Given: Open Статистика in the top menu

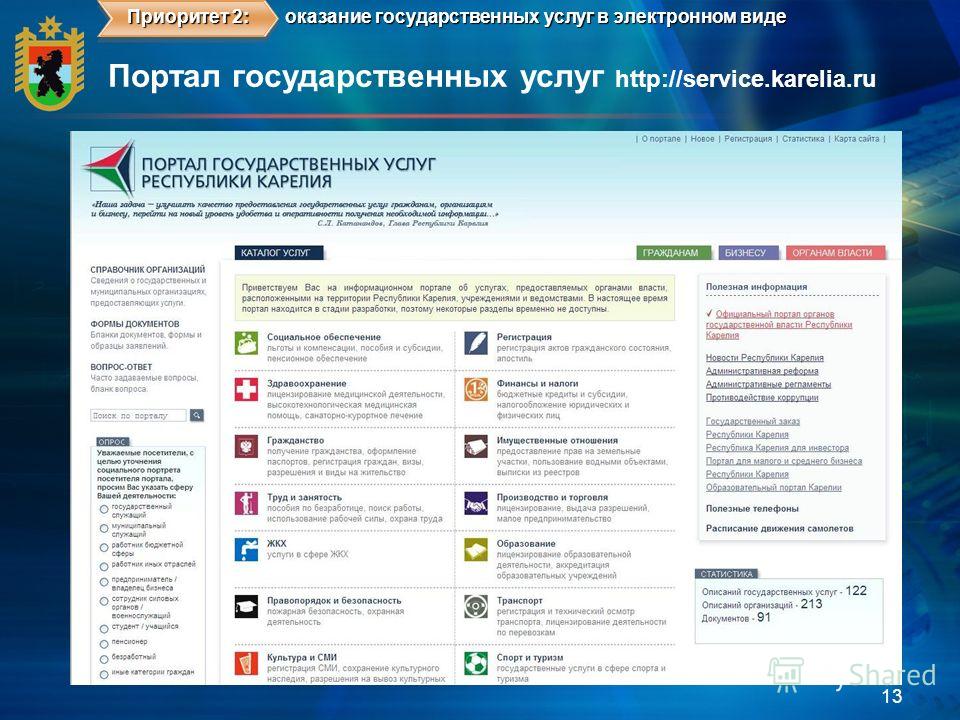Looking at the screenshot, I should [x=803, y=139].
